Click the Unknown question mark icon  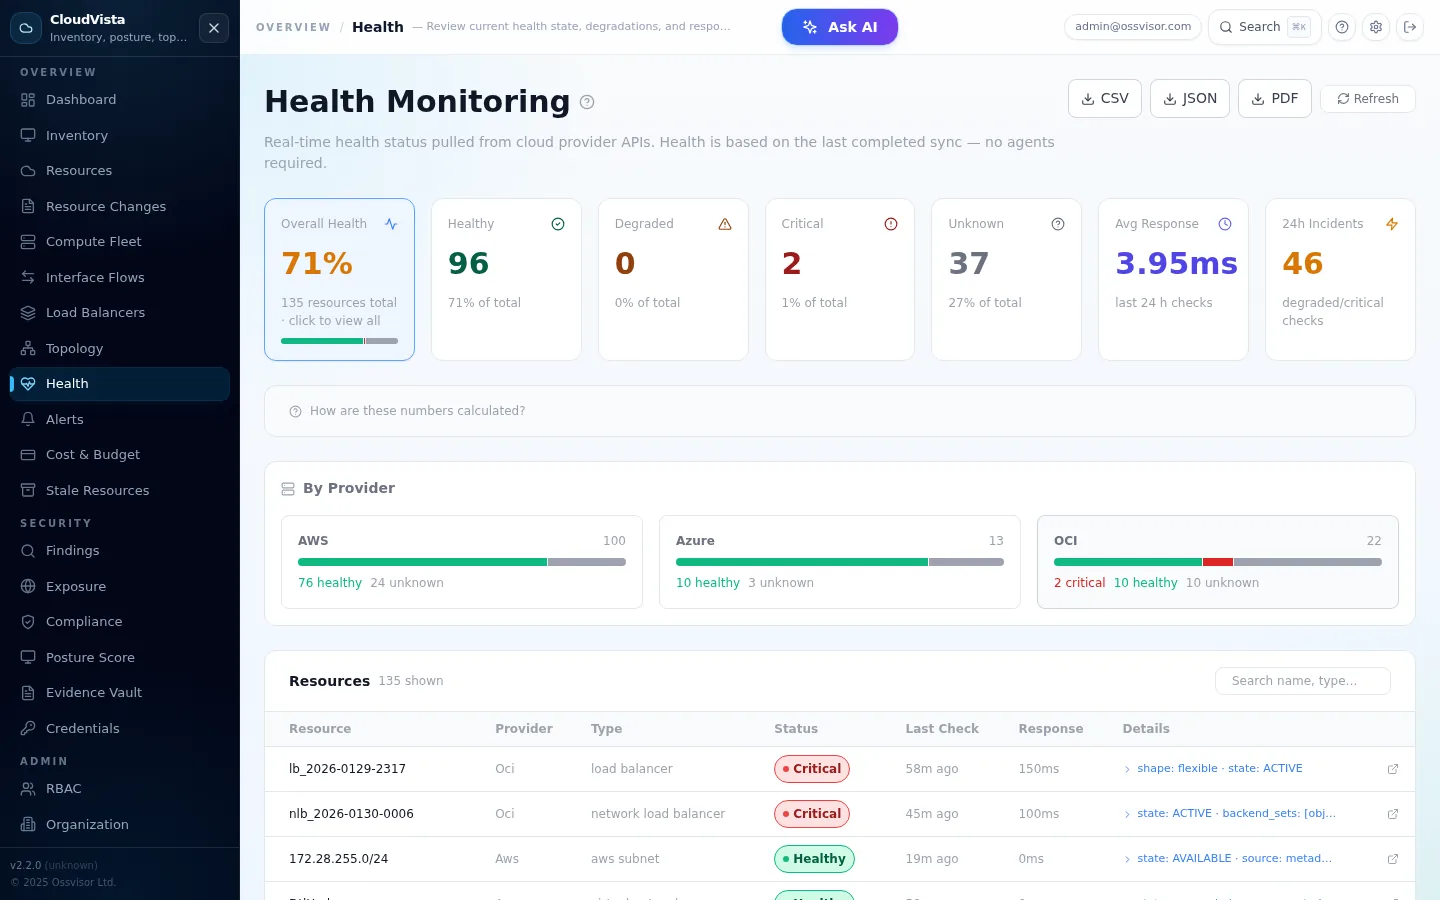1058,224
